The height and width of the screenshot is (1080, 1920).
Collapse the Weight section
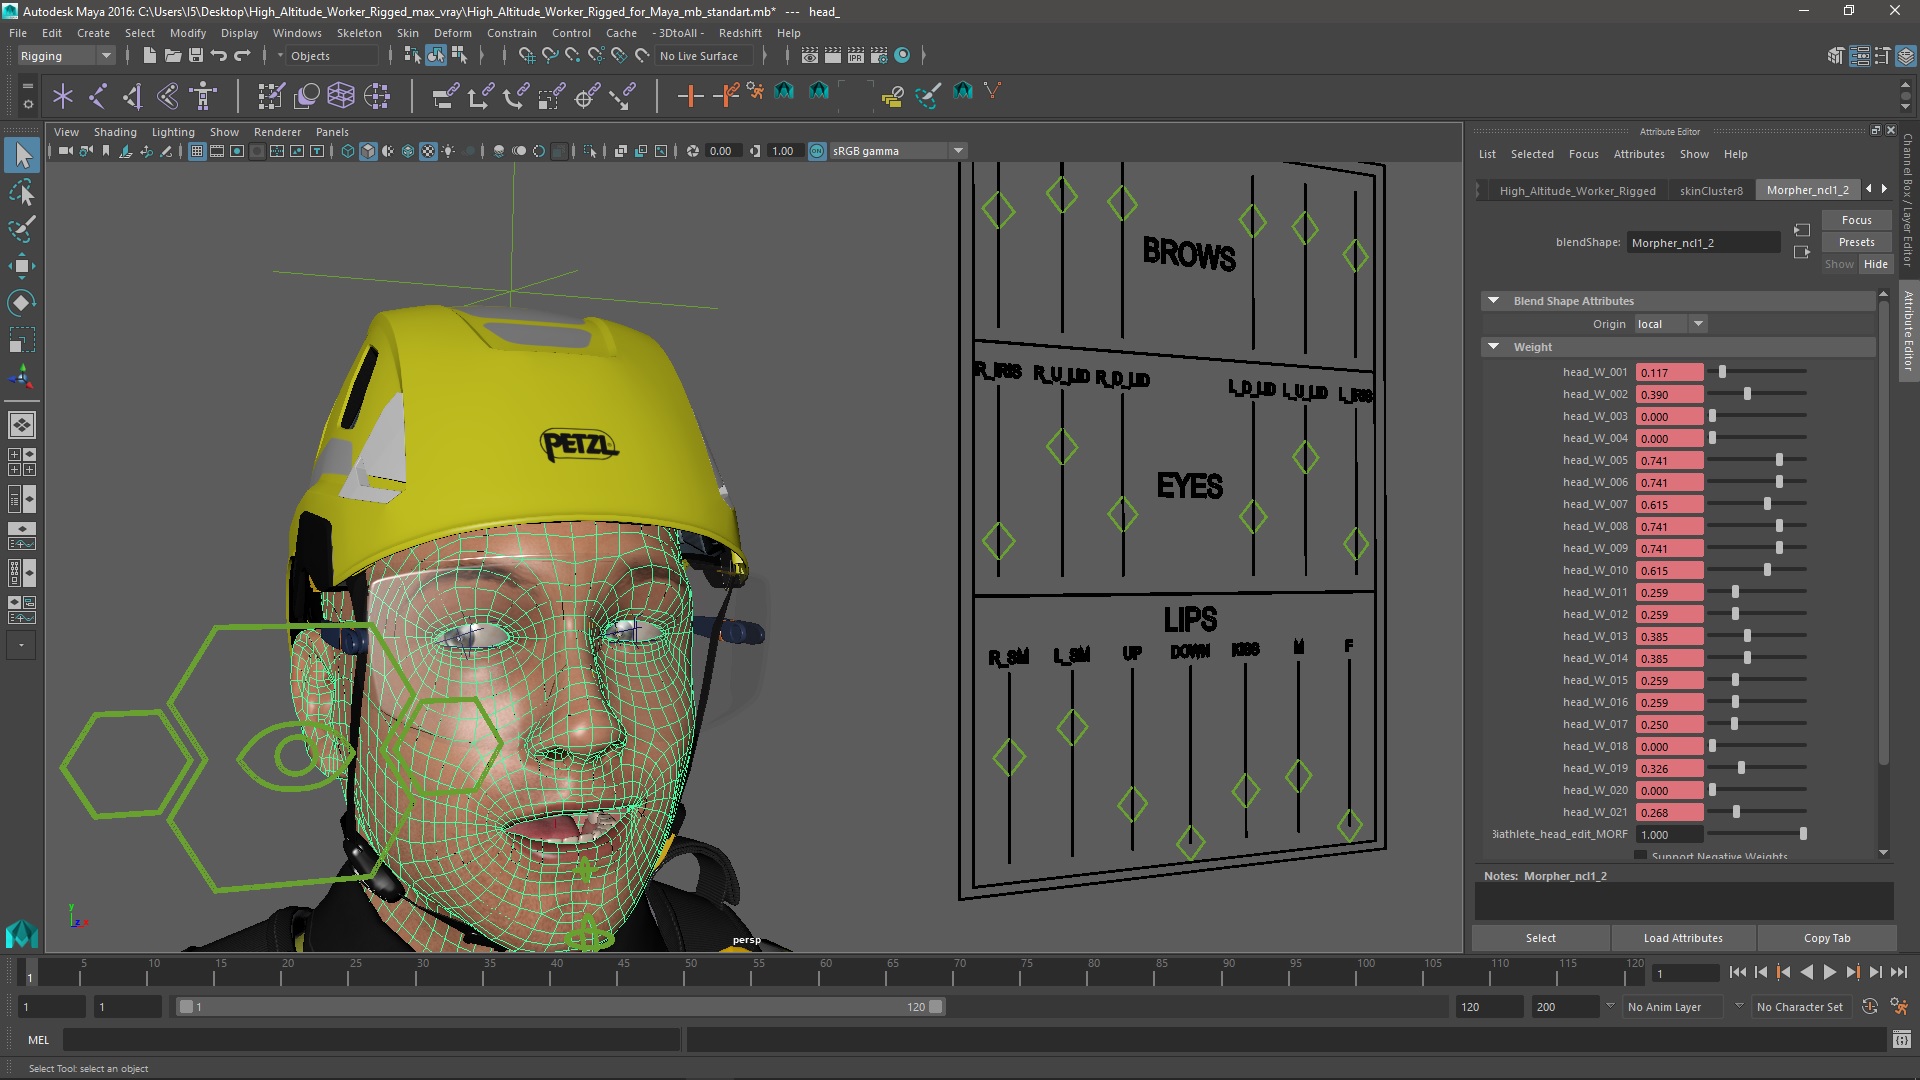click(1493, 346)
